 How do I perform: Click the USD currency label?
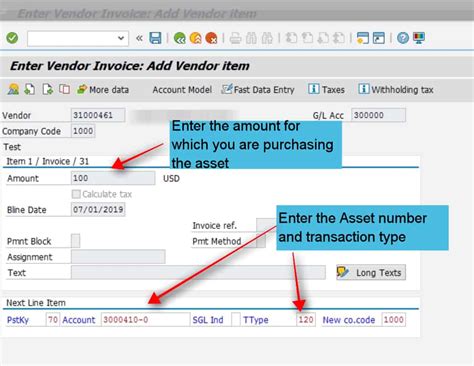tap(171, 178)
